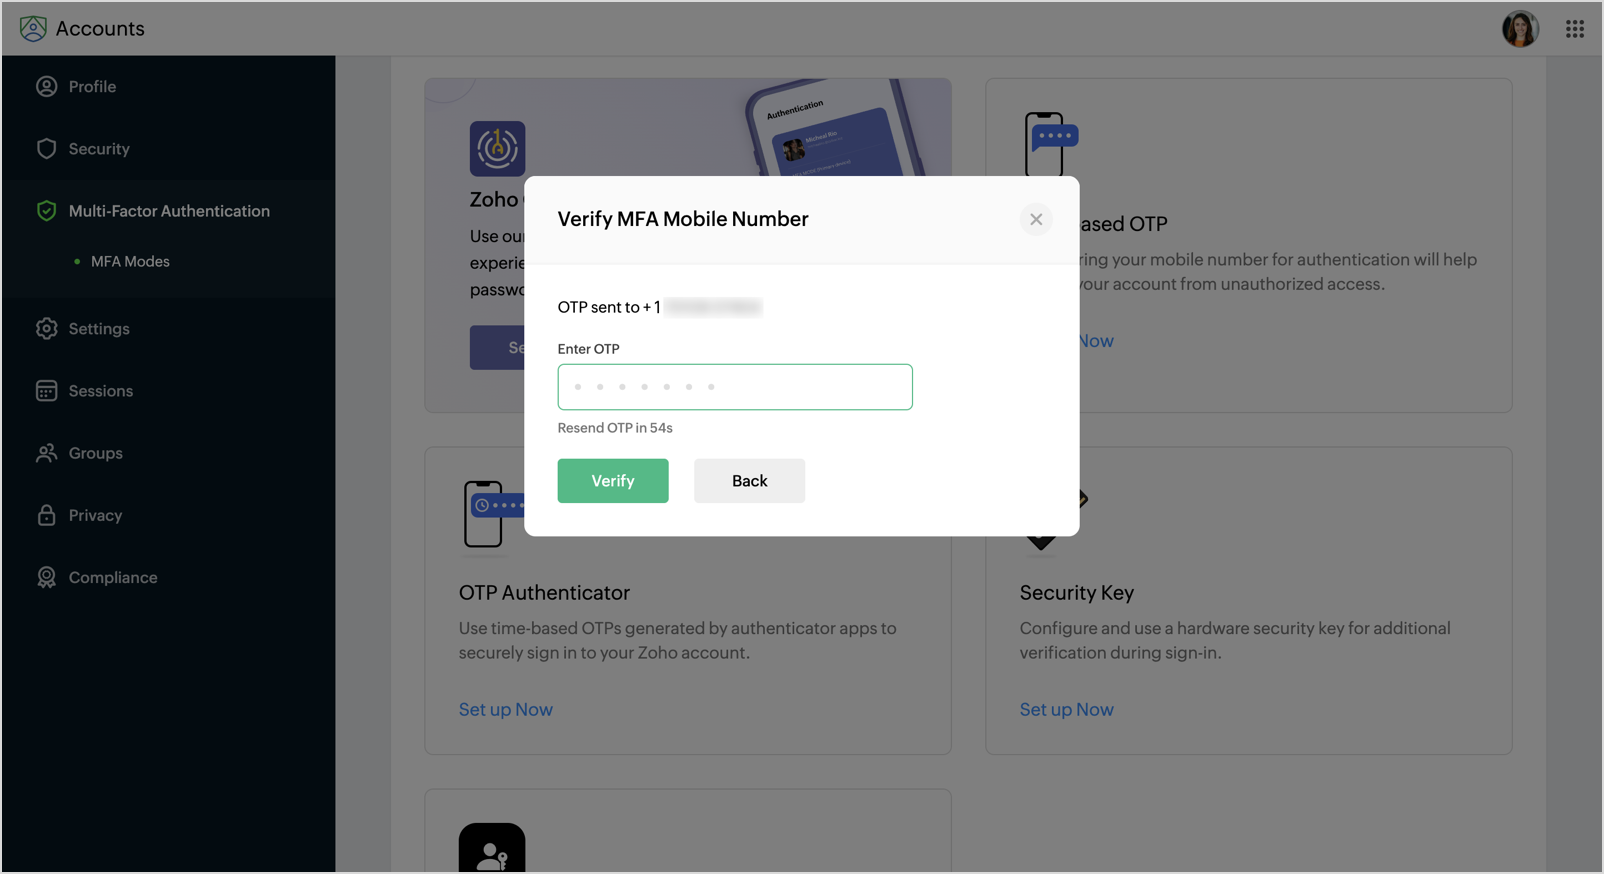Click the user profile avatar
Viewport: 1604px width, 874px height.
(1520, 29)
